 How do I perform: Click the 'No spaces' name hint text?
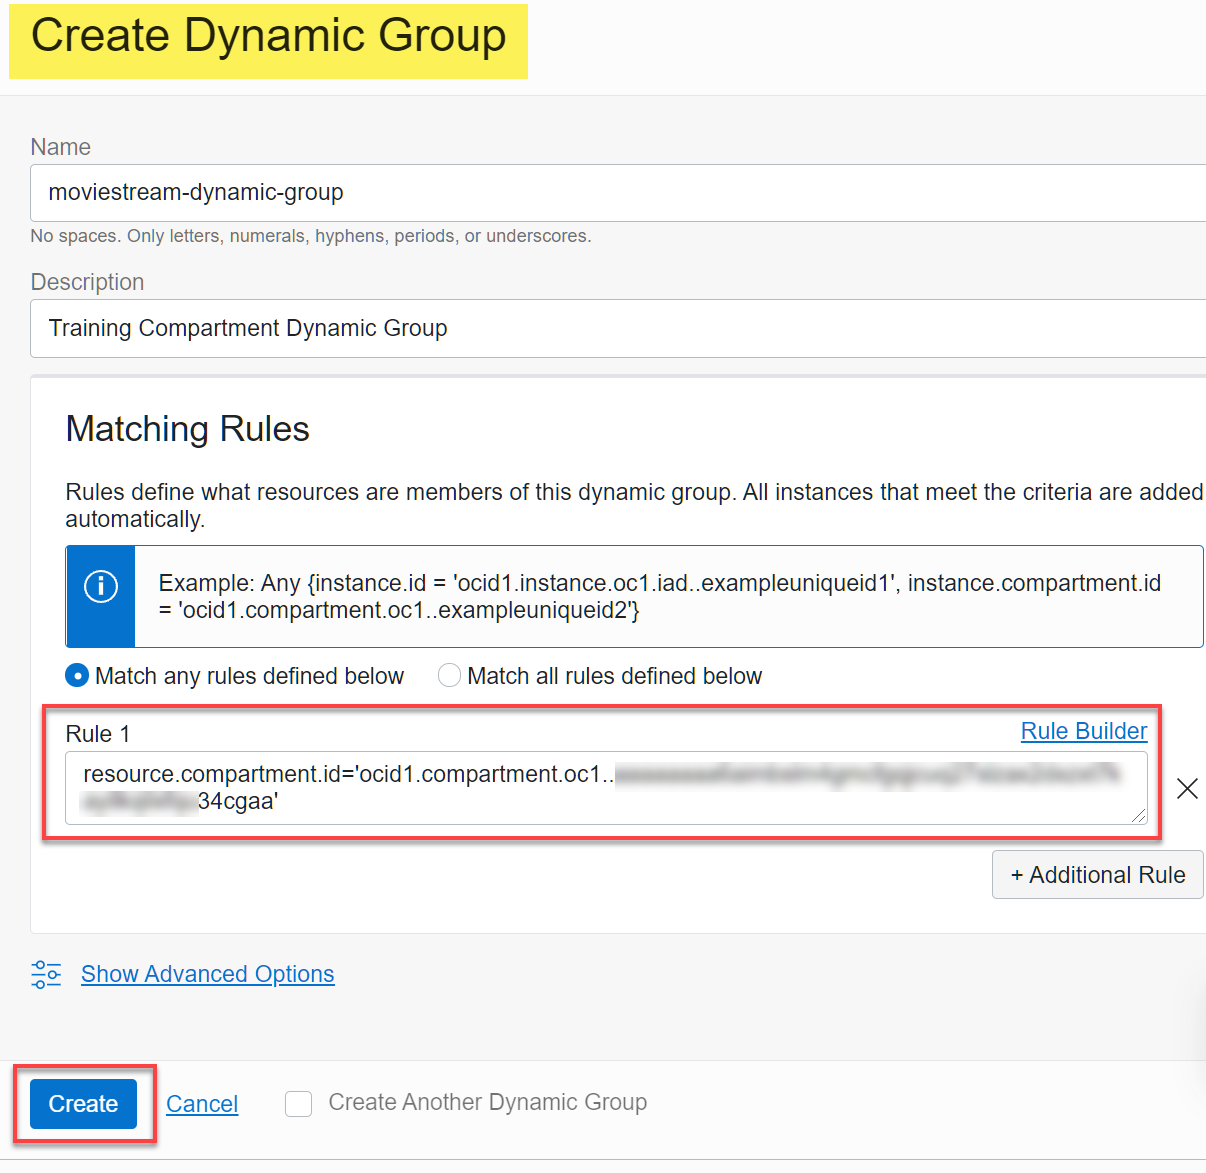(x=311, y=236)
